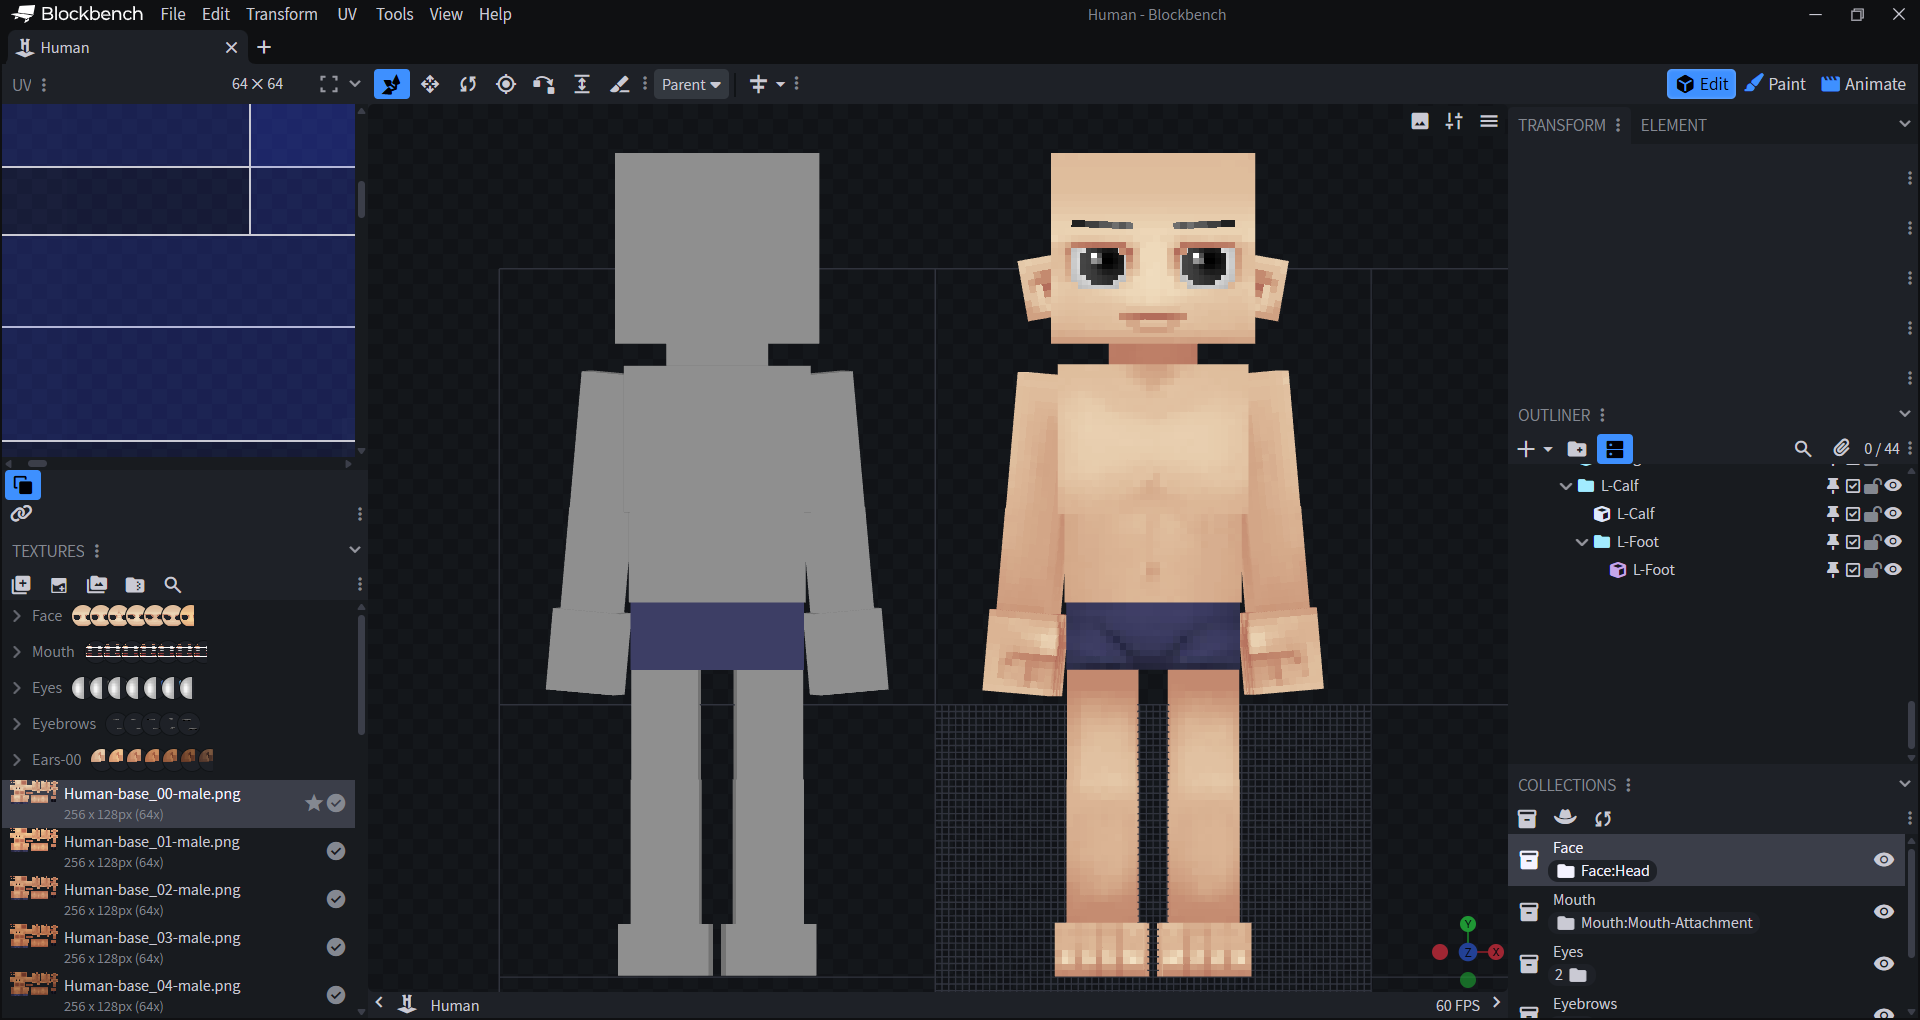The width and height of the screenshot is (1920, 1020).
Task: Switch to Animate mode
Action: 1863,84
